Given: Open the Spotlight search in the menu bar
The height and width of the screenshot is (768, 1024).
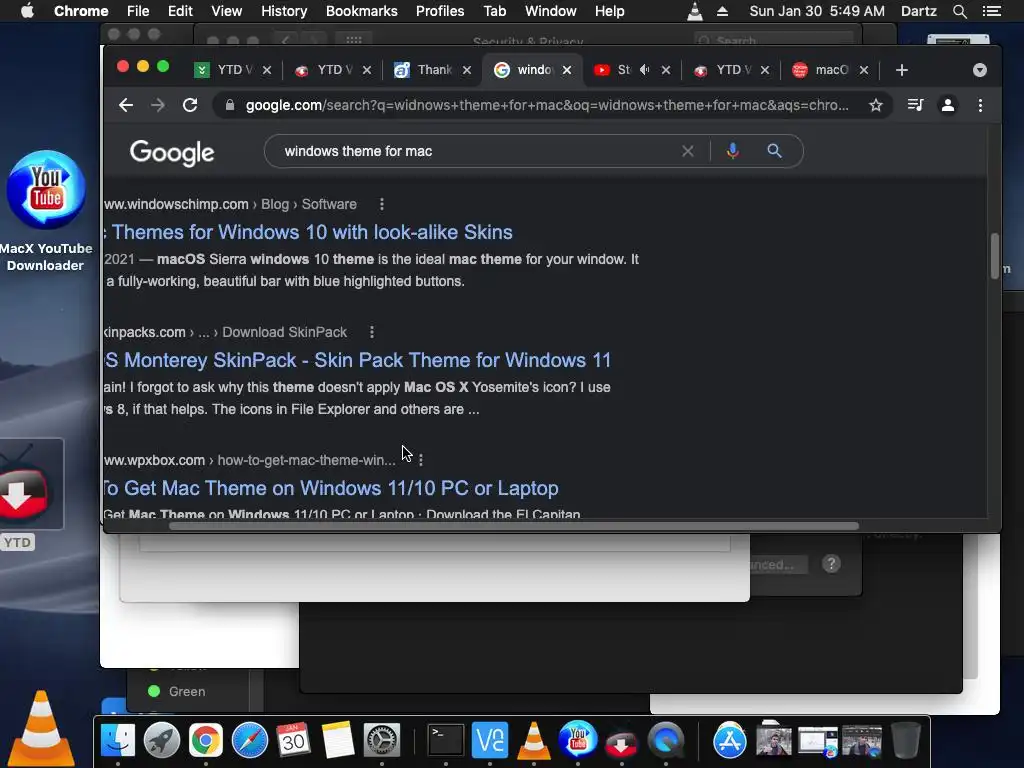Looking at the screenshot, I should point(959,11).
